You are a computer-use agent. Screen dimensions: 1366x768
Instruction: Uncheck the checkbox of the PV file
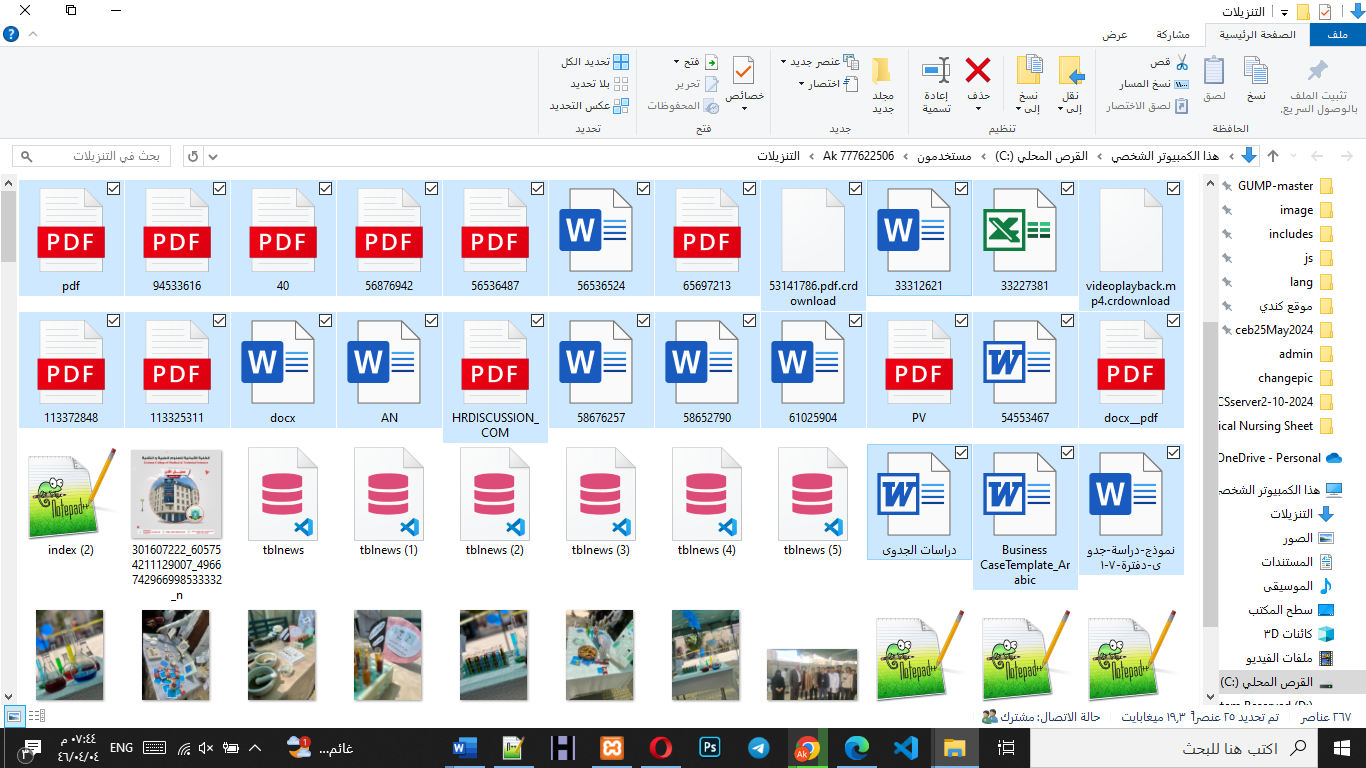pyautogui.click(x=961, y=320)
